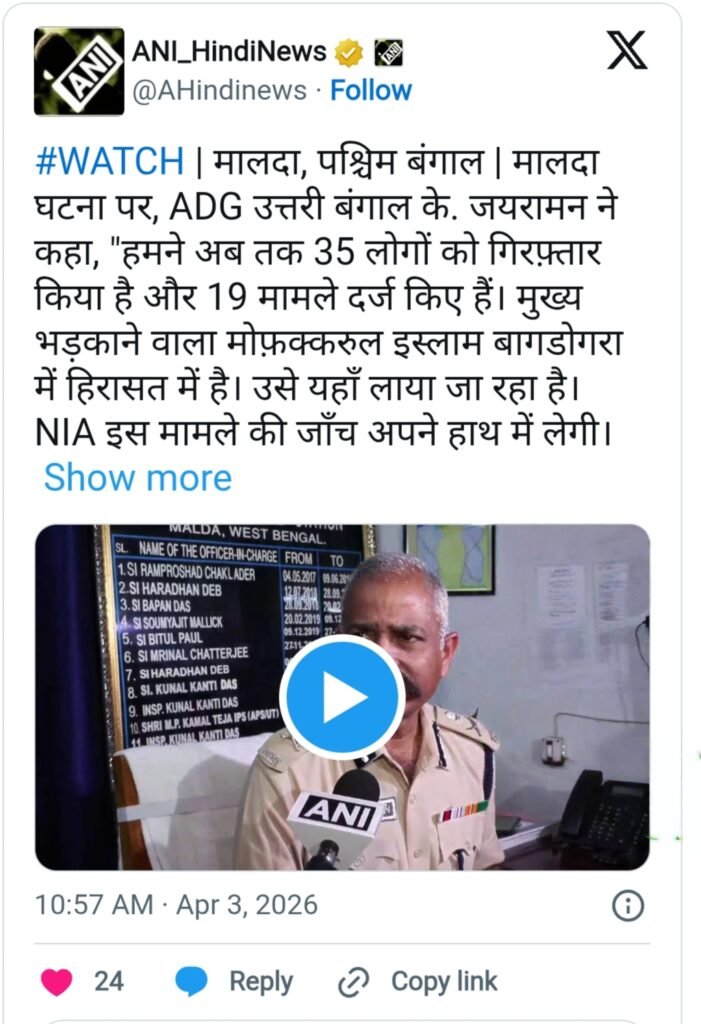Click the Copy link label
The image size is (701, 1024).
[x=444, y=982]
